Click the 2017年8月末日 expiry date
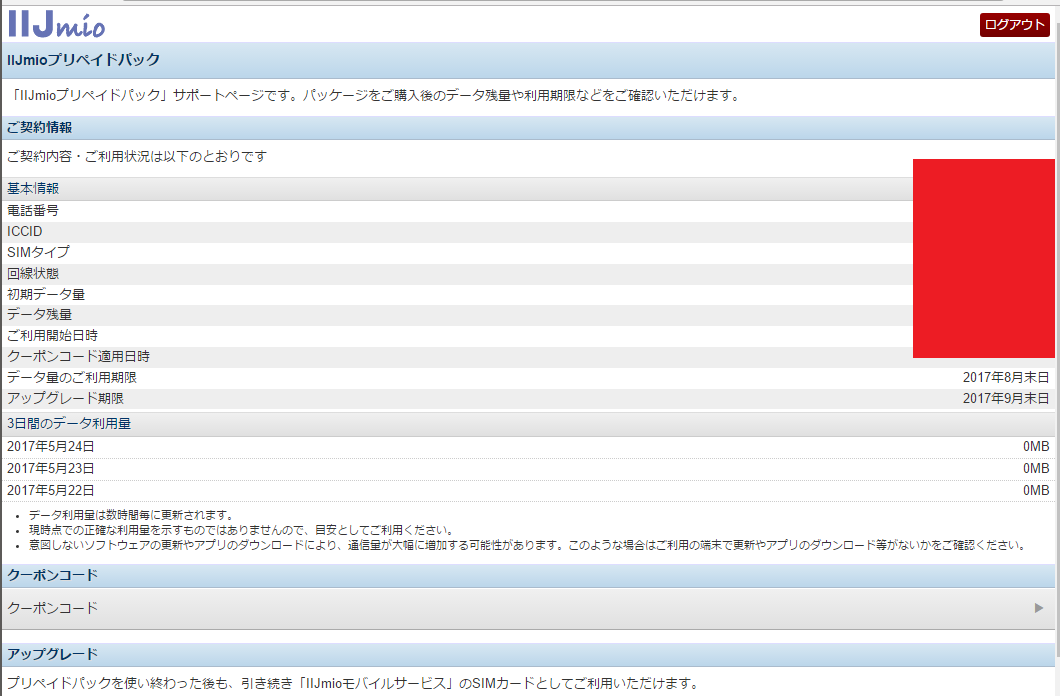 pyautogui.click(x=1003, y=376)
